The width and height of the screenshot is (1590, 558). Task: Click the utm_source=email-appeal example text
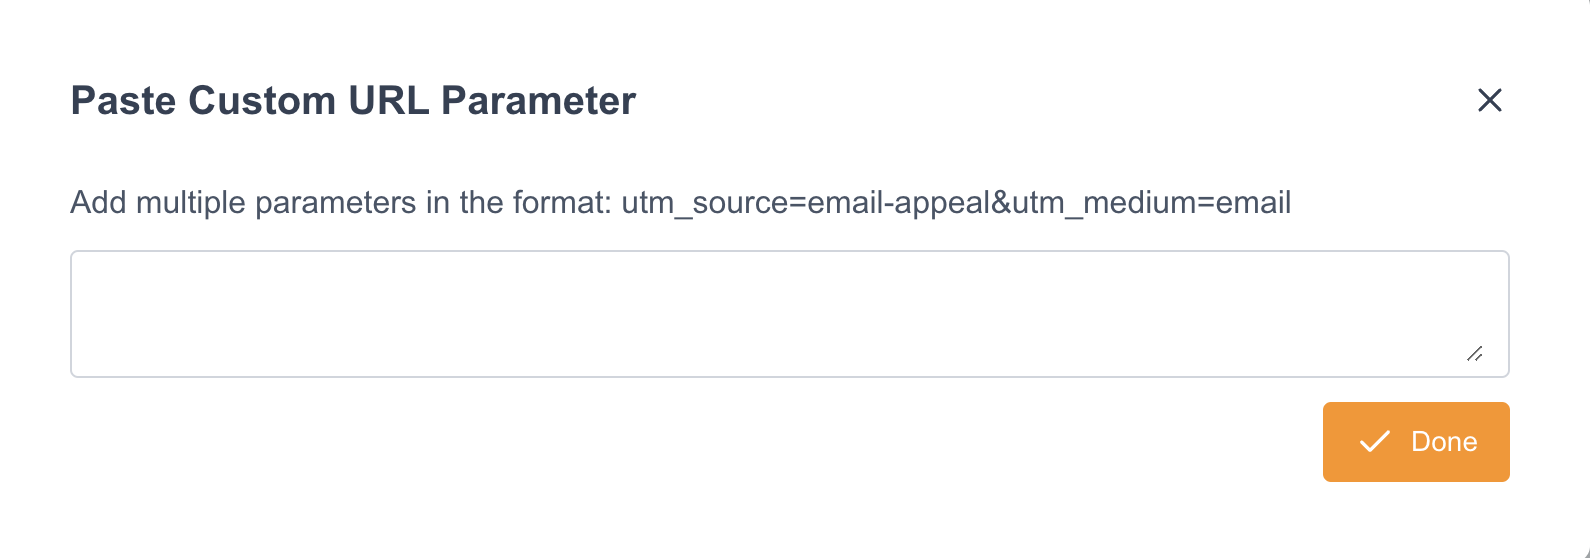(805, 203)
